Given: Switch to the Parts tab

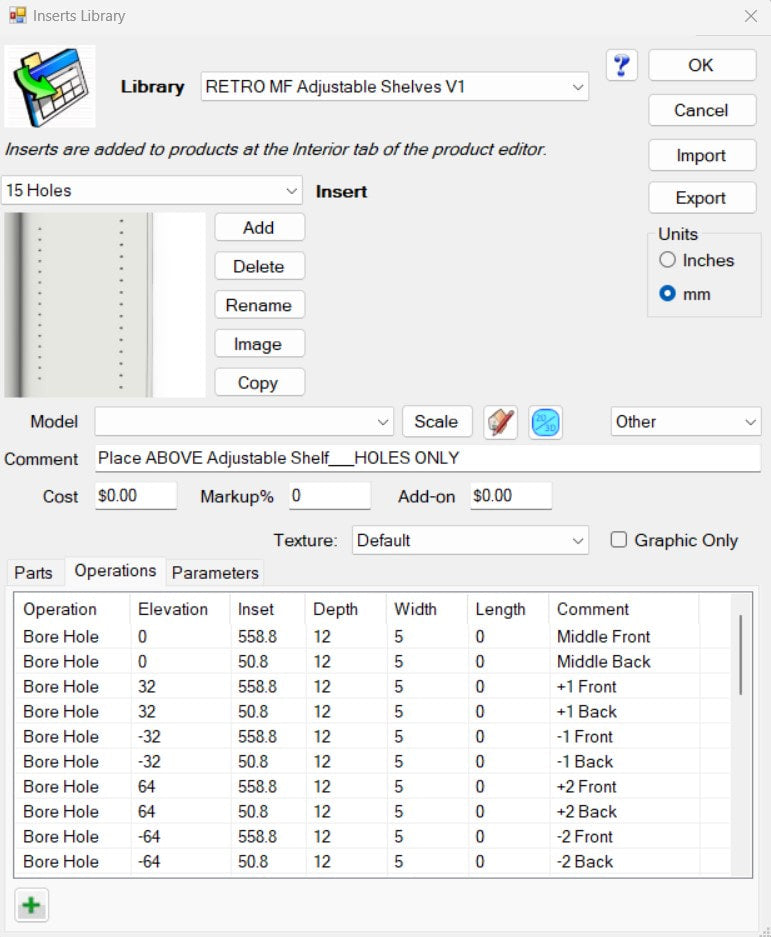Looking at the screenshot, I should pyautogui.click(x=33, y=573).
